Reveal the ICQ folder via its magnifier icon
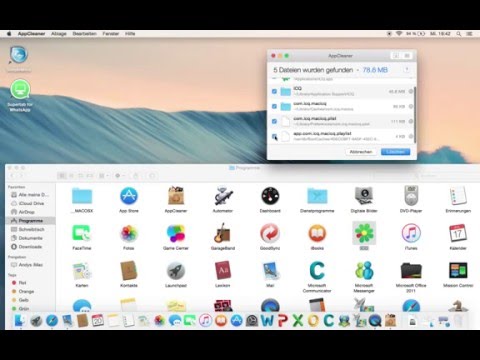The image size is (480, 360). tap(411, 91)
